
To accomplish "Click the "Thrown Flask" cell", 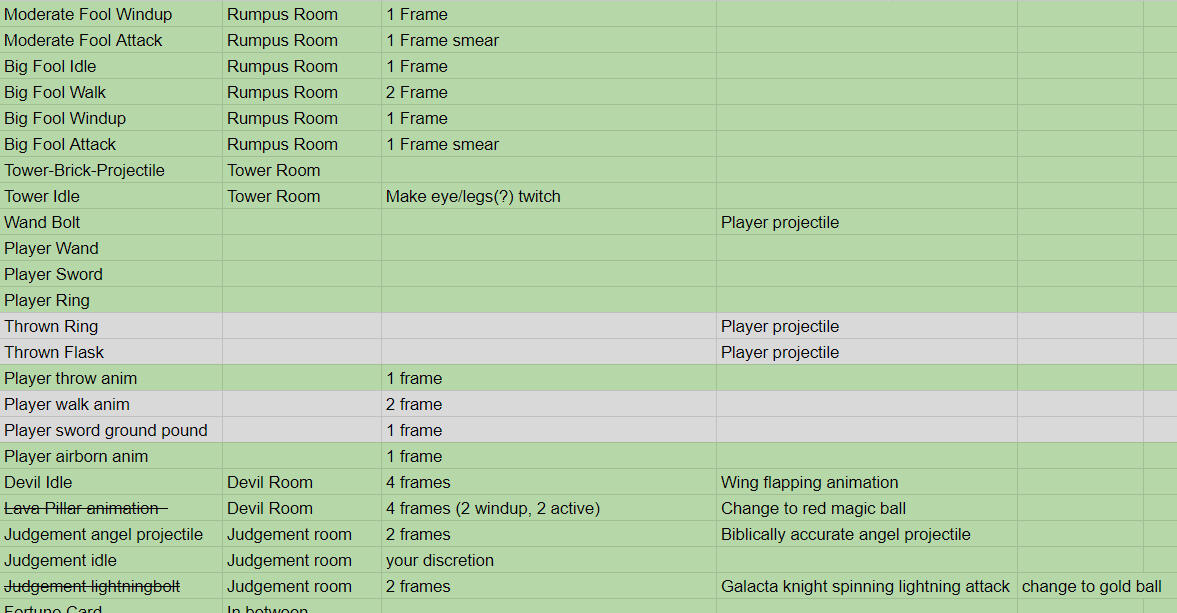I will coord(54,352).
